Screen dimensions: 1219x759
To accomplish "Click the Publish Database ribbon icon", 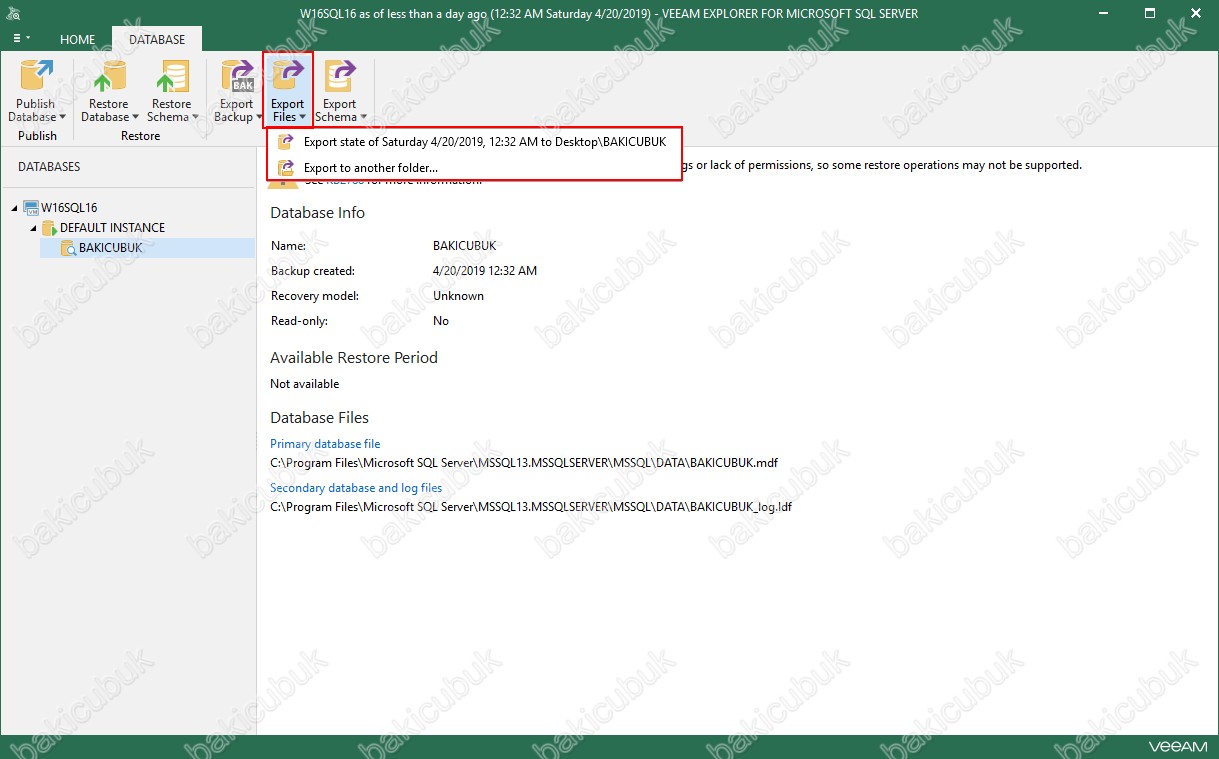I will click(x=36, y=77).
